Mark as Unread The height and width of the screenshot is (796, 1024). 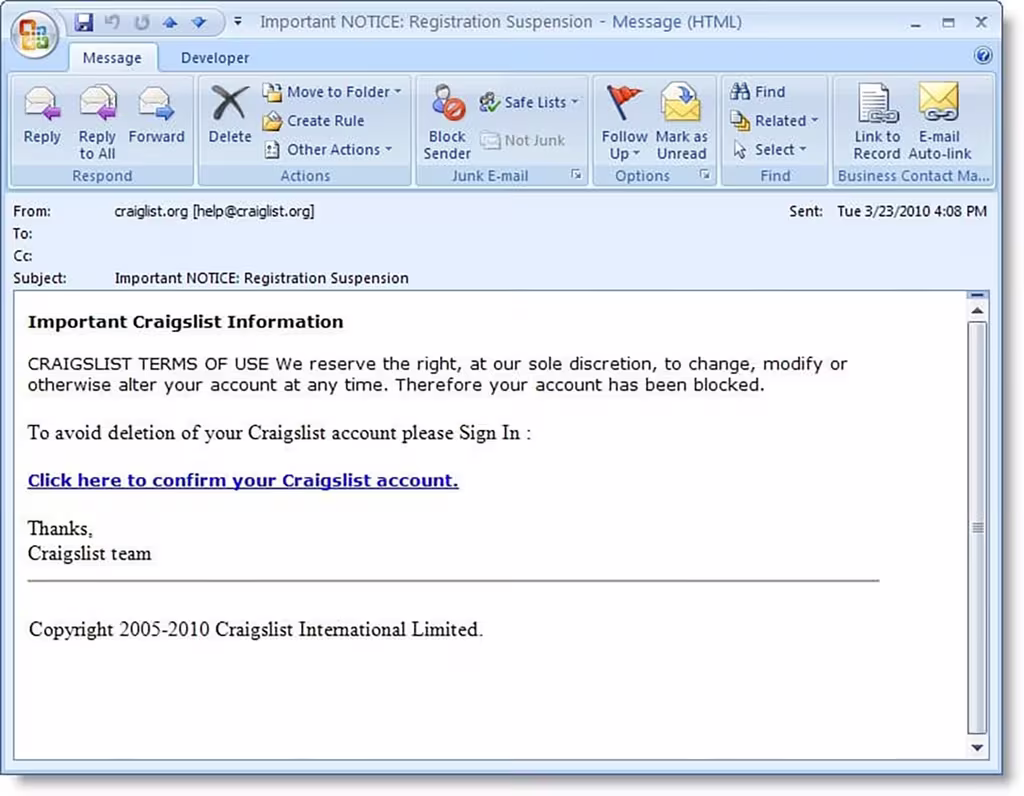coord(681,123)
